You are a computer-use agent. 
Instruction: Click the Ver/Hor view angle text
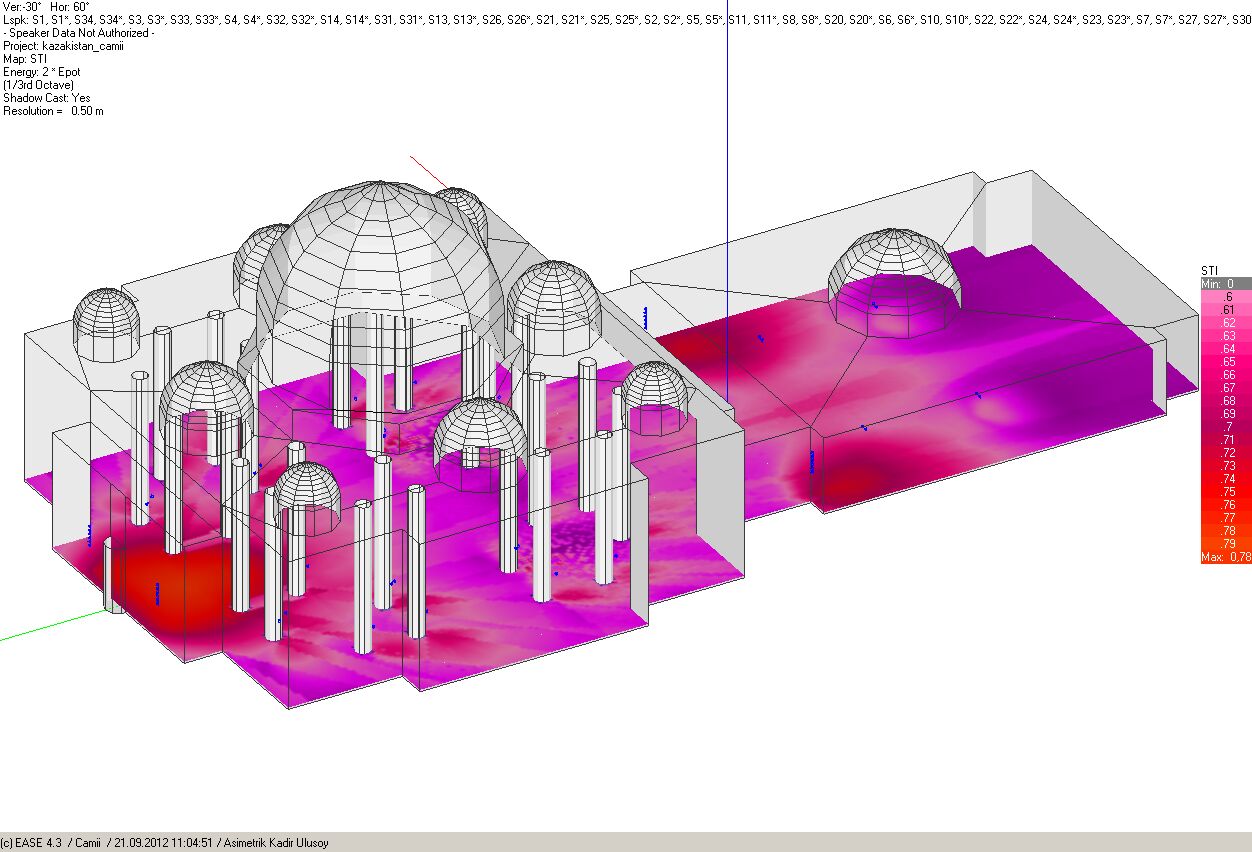[46, 7]
